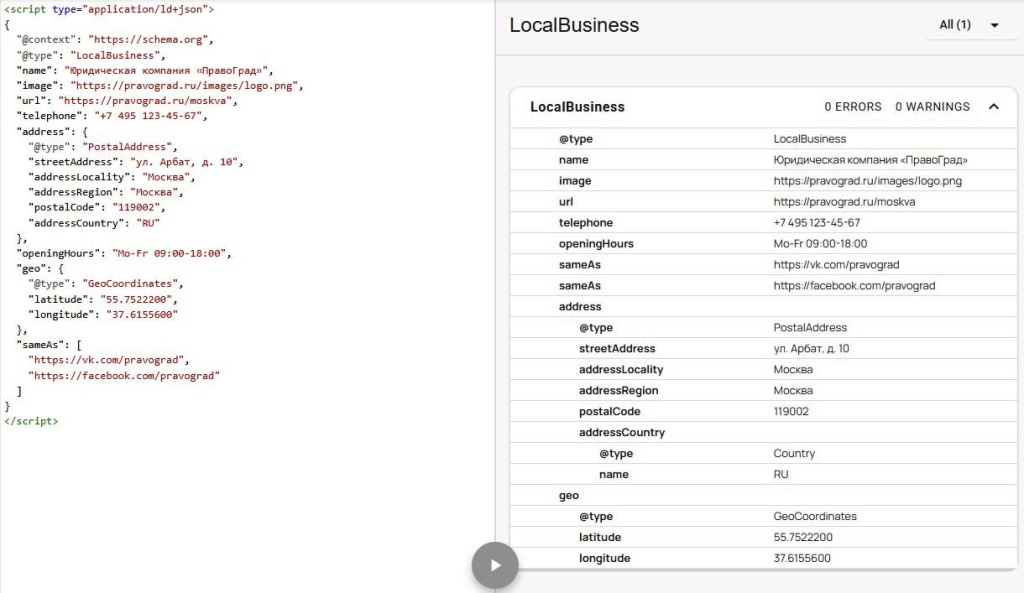The height and width of the screenshot is (593, 1024).
Task: Place cursor on the "@context" code line
Action: [x=115, y=41]
